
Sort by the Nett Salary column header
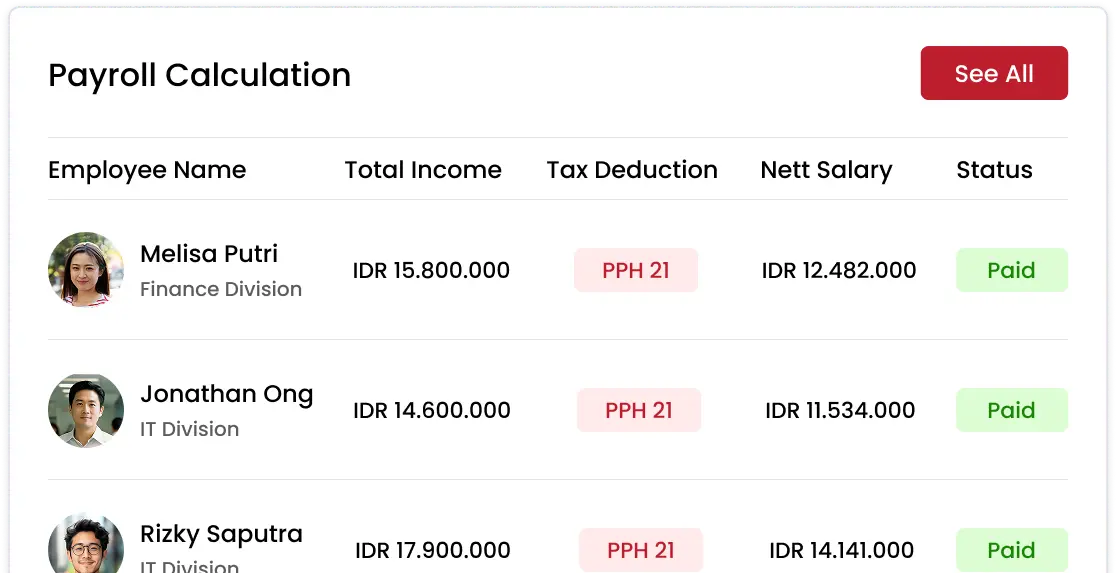pyautogui.click(x=826, y=170)
